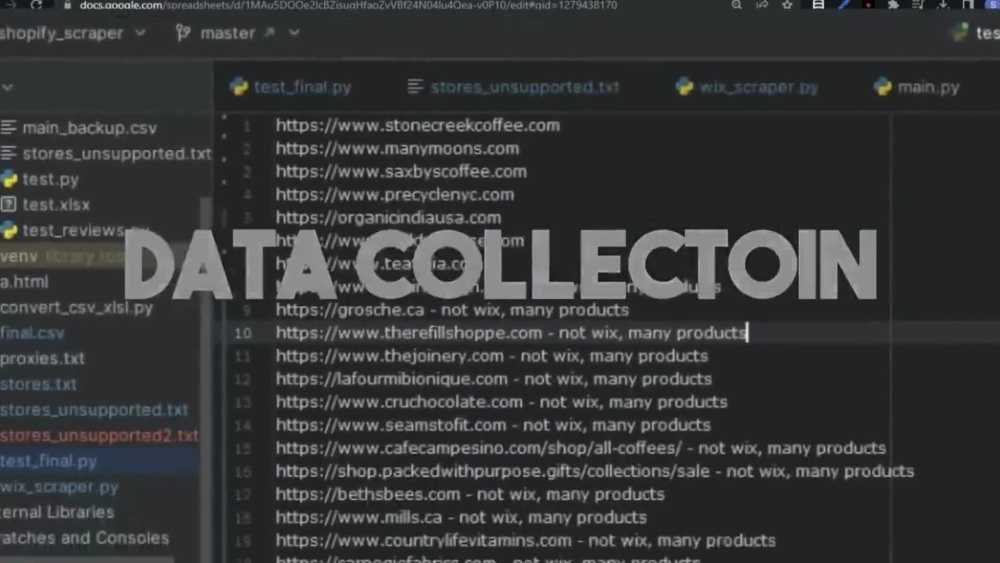Select a.html in the project tree
The width and height of the screenshot is (1000, 563).
point(24,282)
